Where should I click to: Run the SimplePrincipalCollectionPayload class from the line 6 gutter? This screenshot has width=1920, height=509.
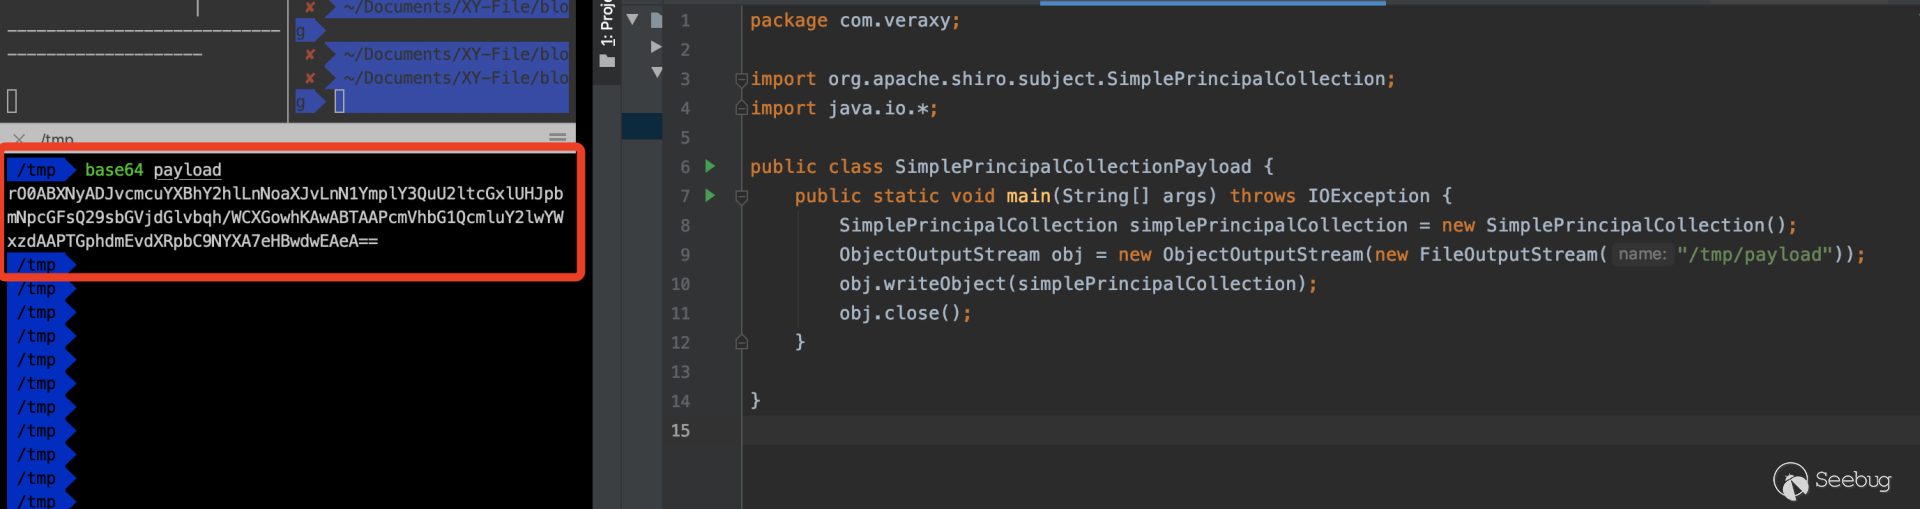pyautogui.click(x=710, y=166)
